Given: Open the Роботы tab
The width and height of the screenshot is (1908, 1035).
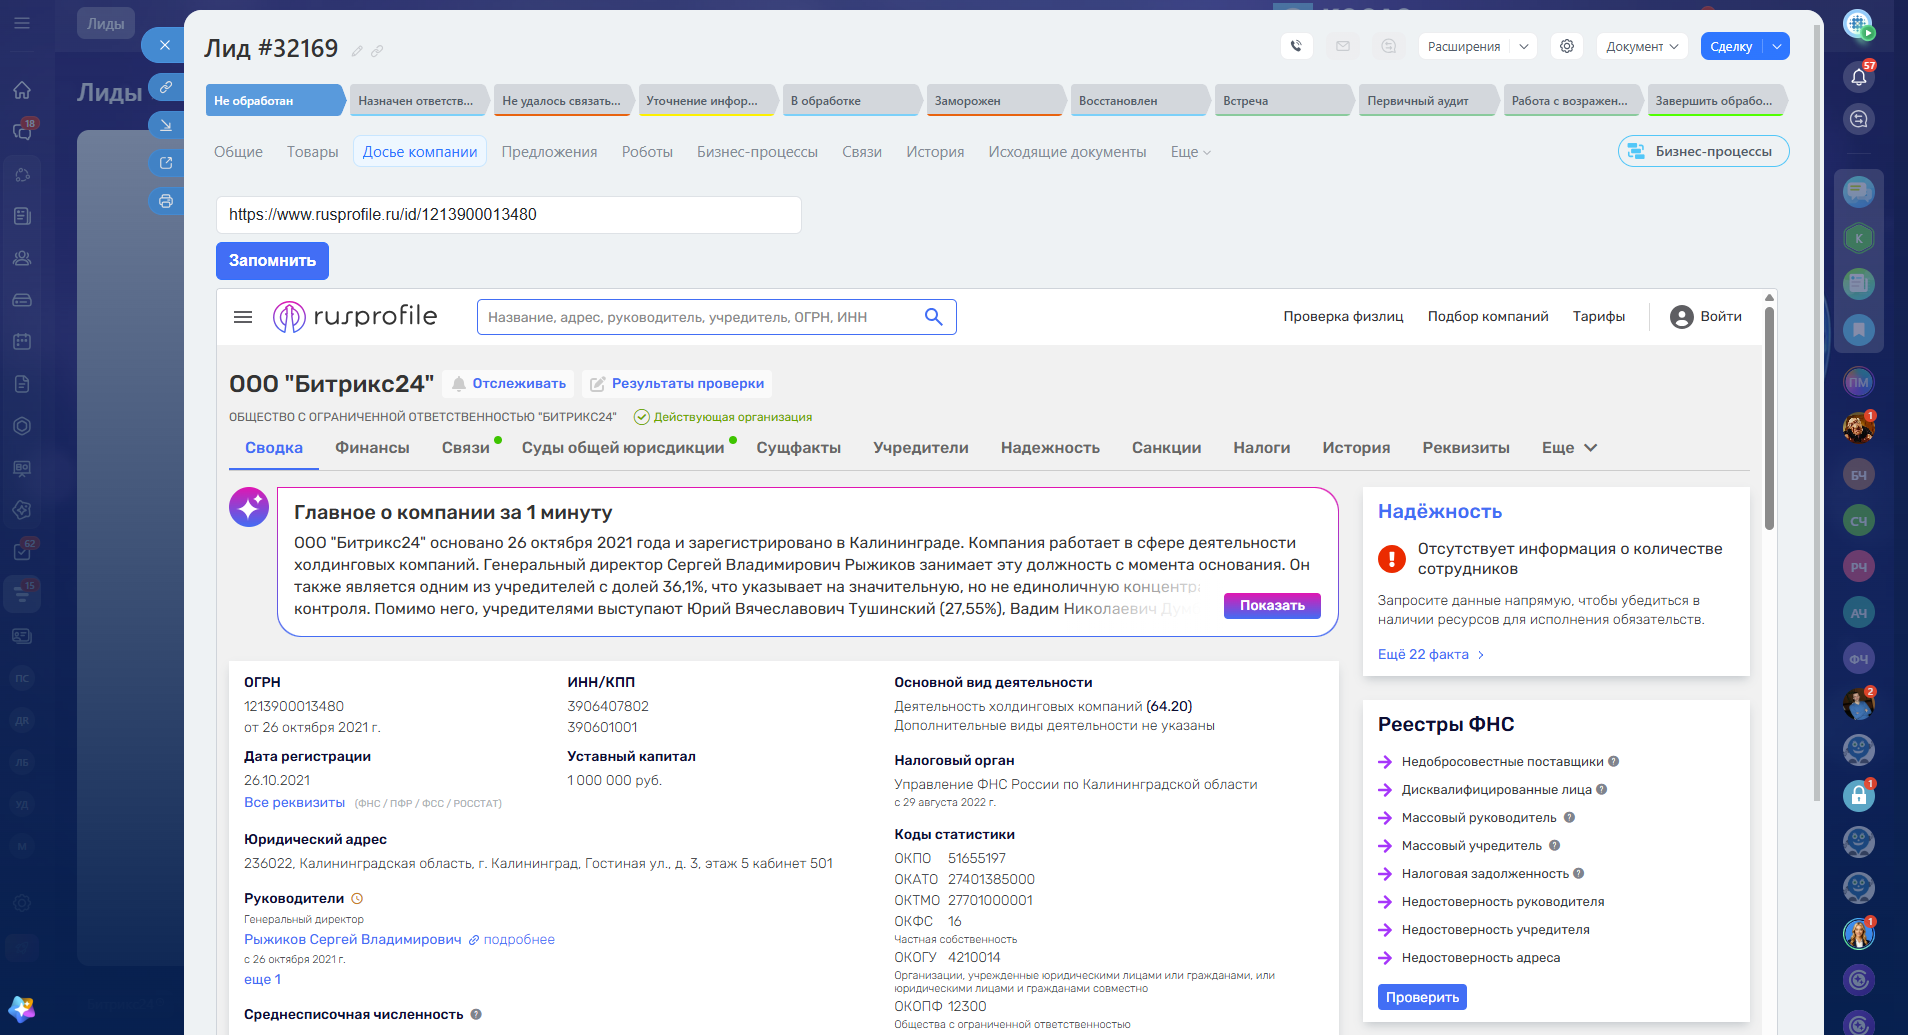Looking at the screenshot, I should point(647,152).
